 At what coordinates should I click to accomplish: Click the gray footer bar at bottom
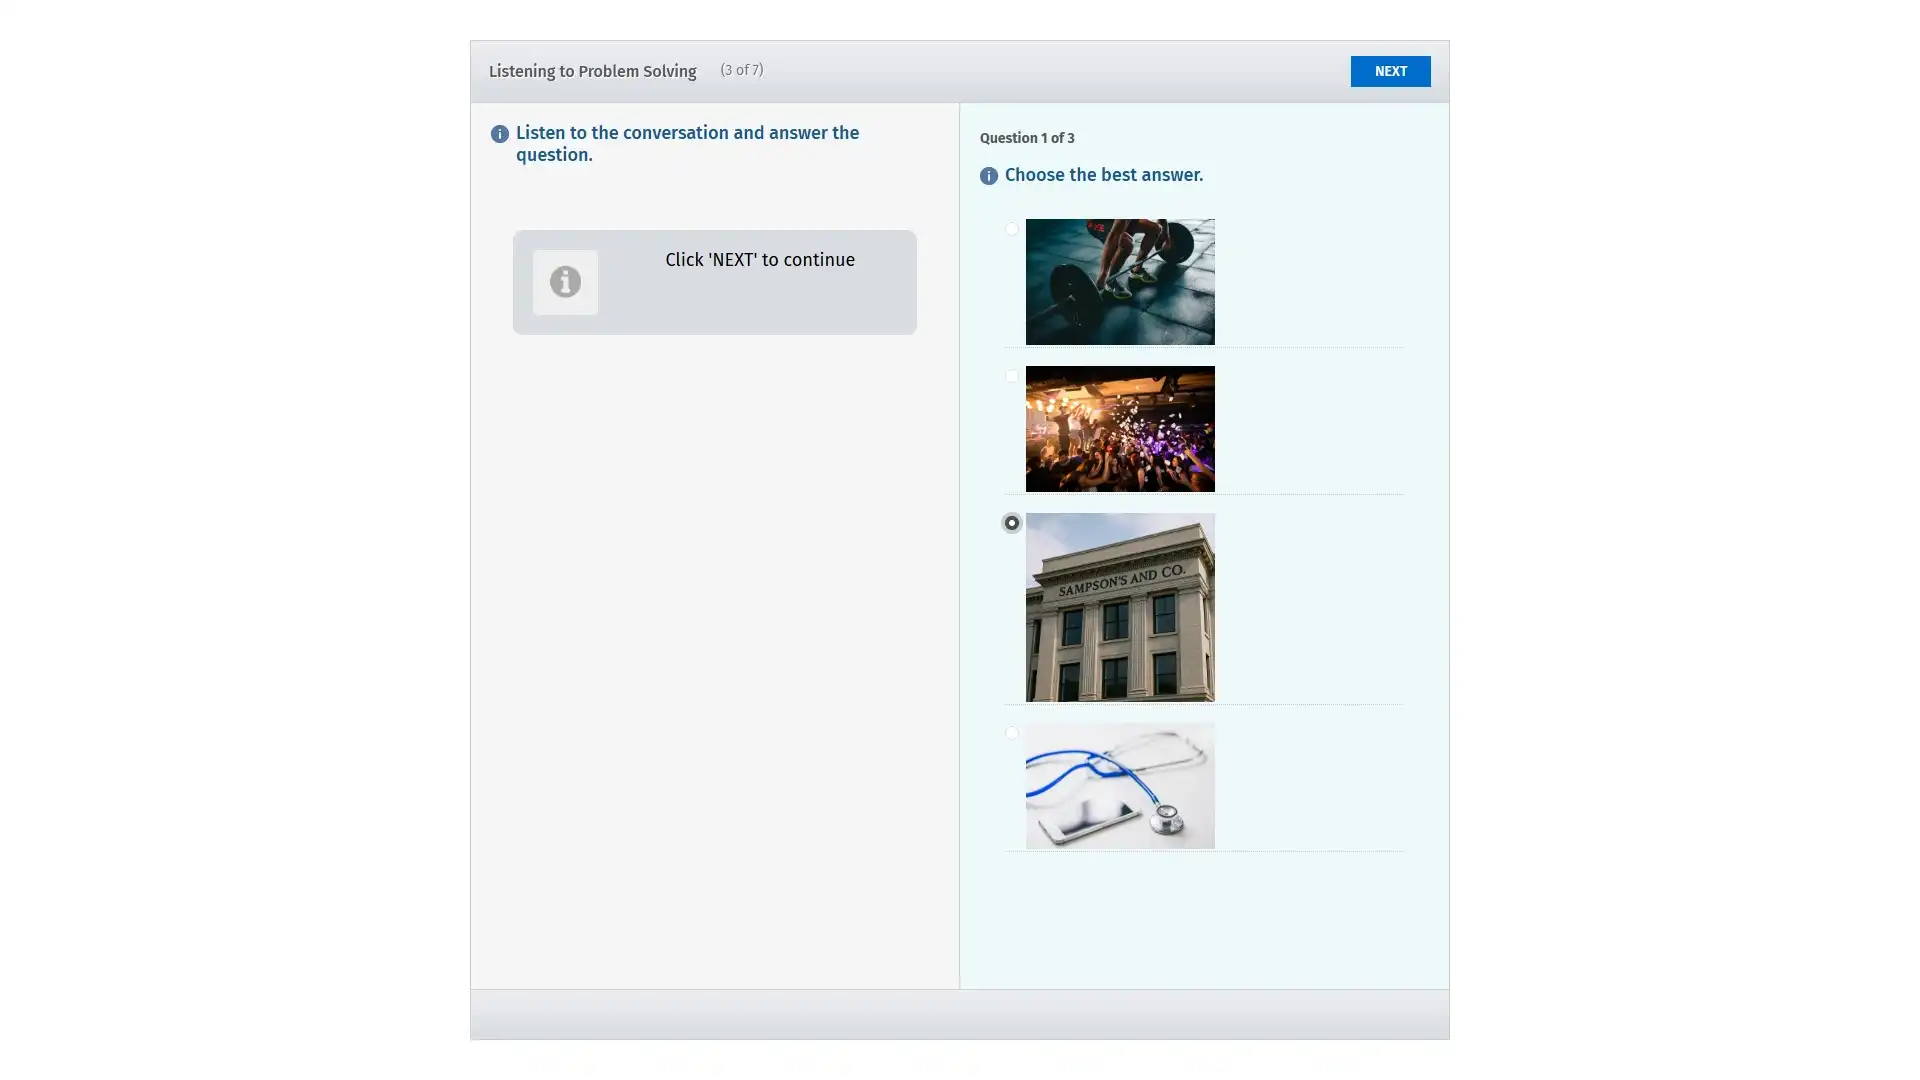(x=959, y=1014)
